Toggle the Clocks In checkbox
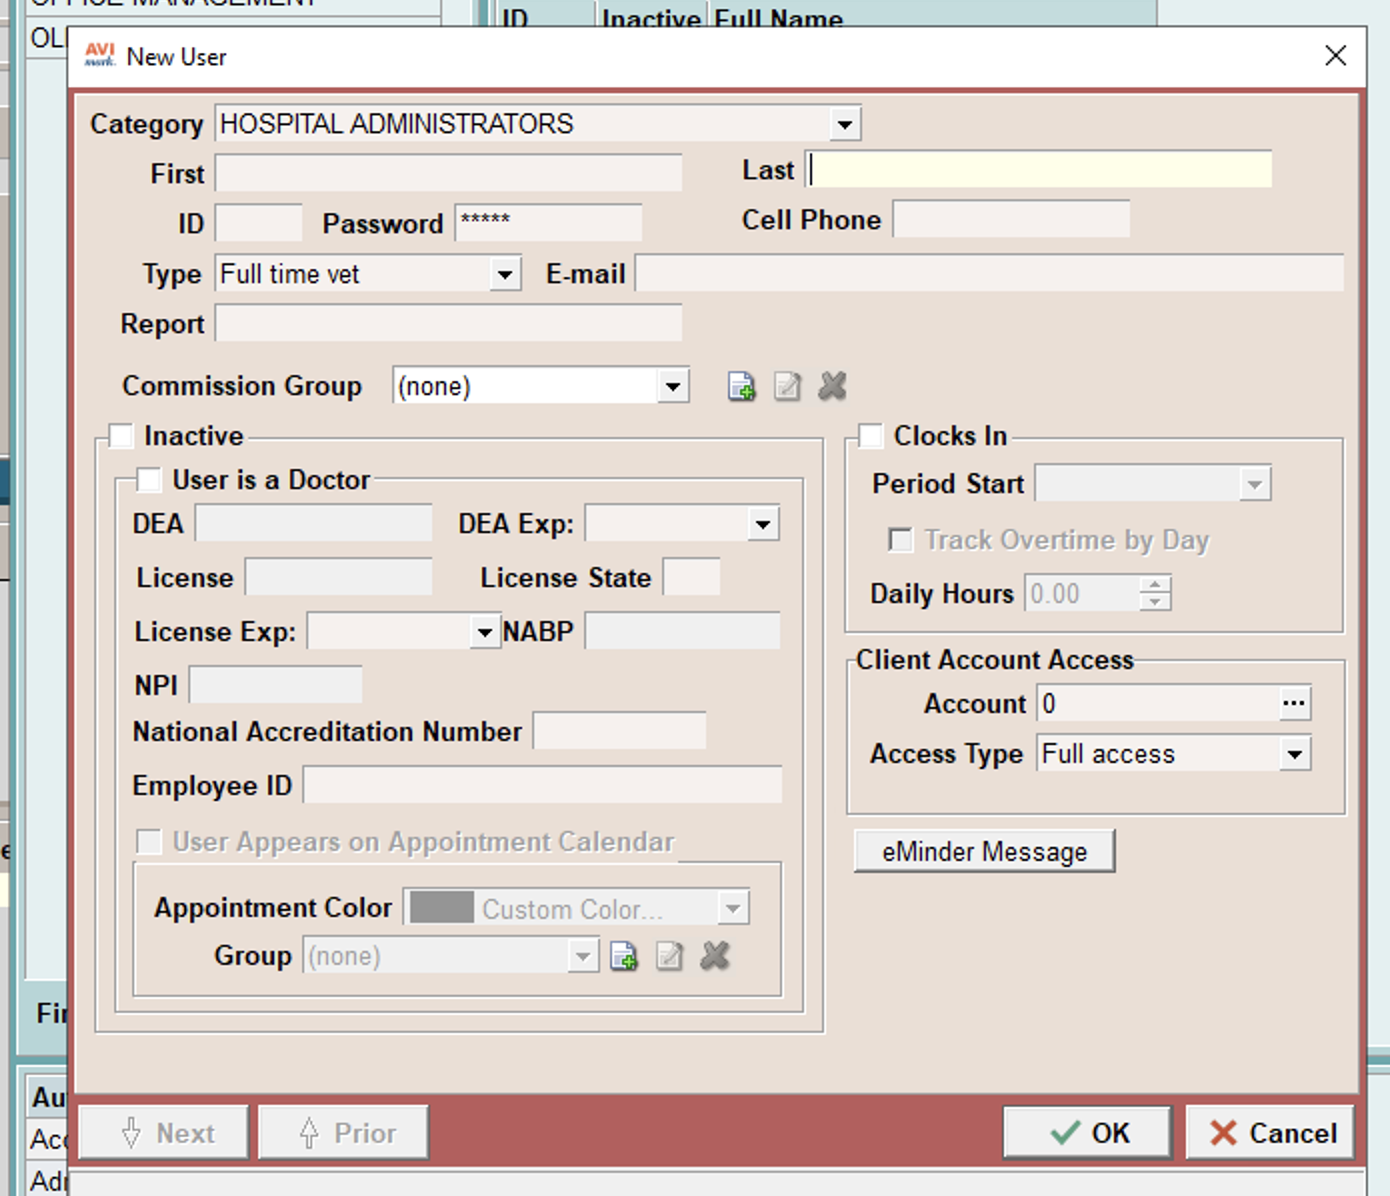This screenshot has width=1390, height=1196. coord(871,436)
